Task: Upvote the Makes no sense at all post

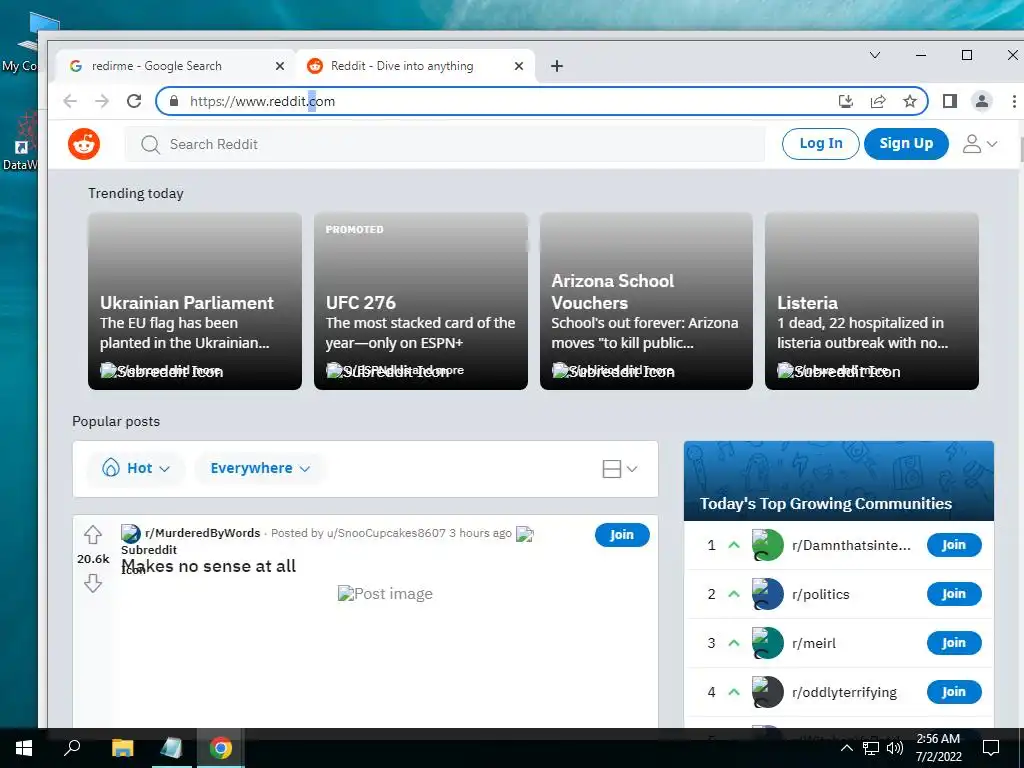Action: pos(93,535)
